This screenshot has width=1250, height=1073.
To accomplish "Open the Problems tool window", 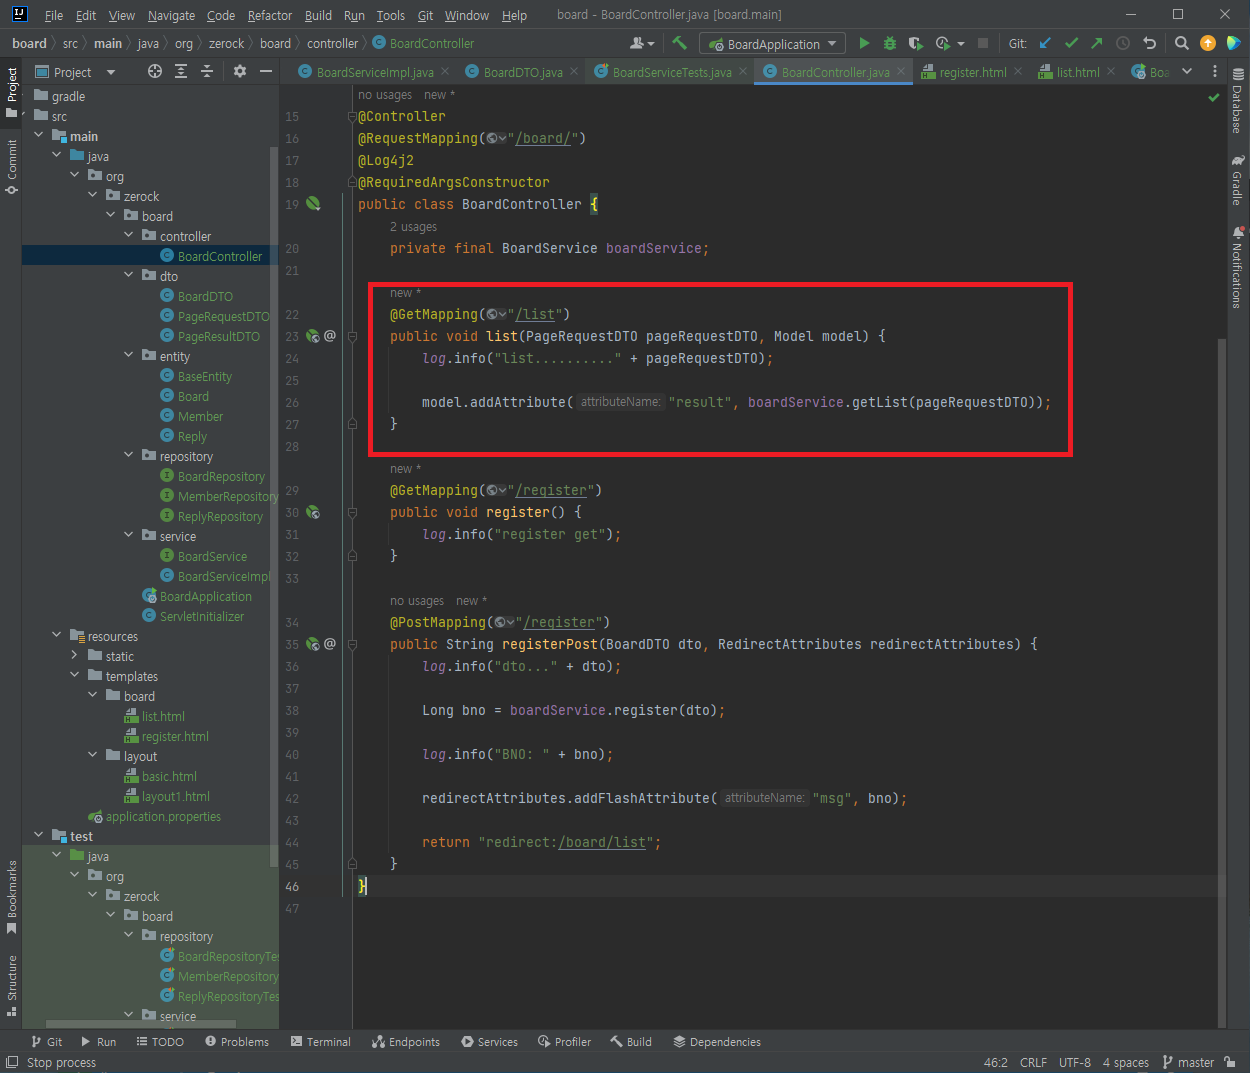I will pos(237,1041).
